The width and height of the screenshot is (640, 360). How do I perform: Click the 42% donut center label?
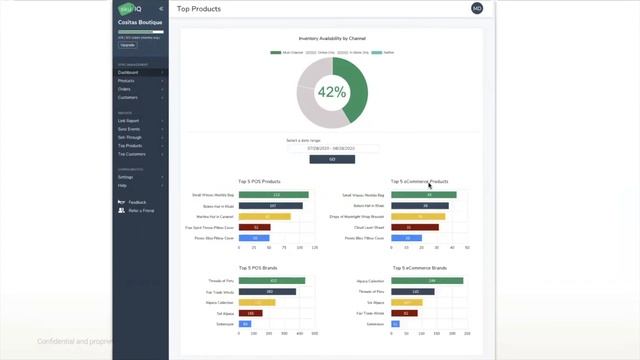332,92
